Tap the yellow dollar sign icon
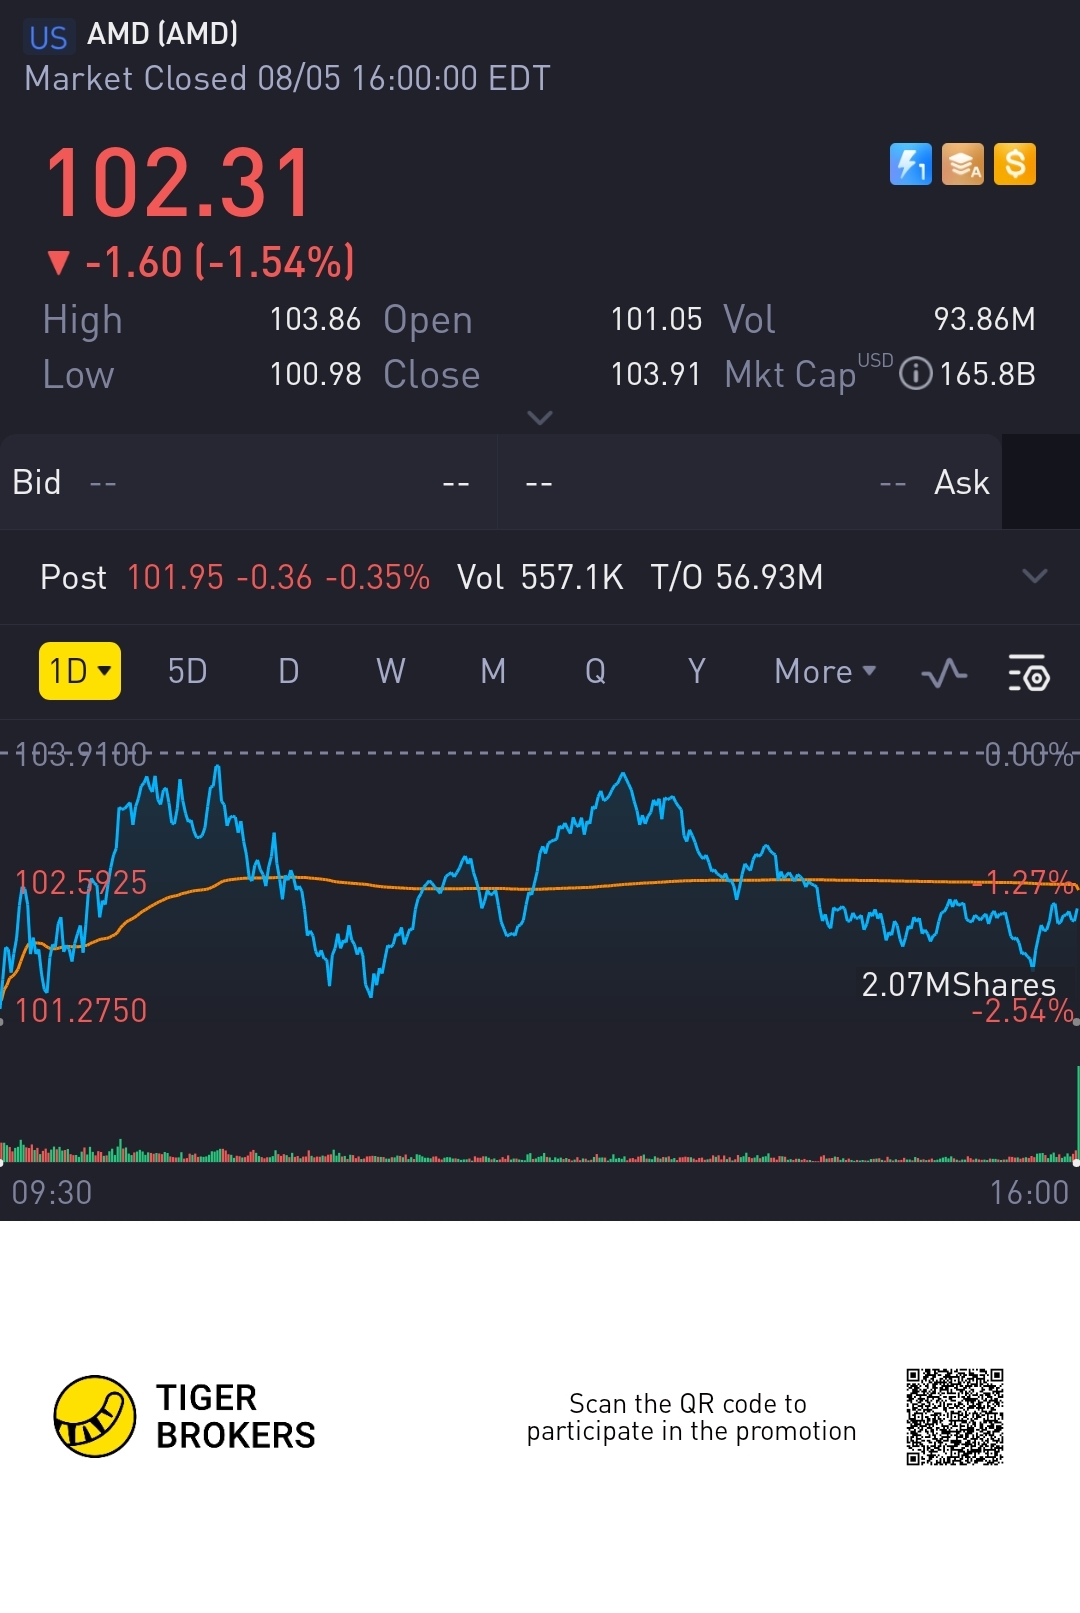Viewport: 1080px width, 1613px height. 1015,165
